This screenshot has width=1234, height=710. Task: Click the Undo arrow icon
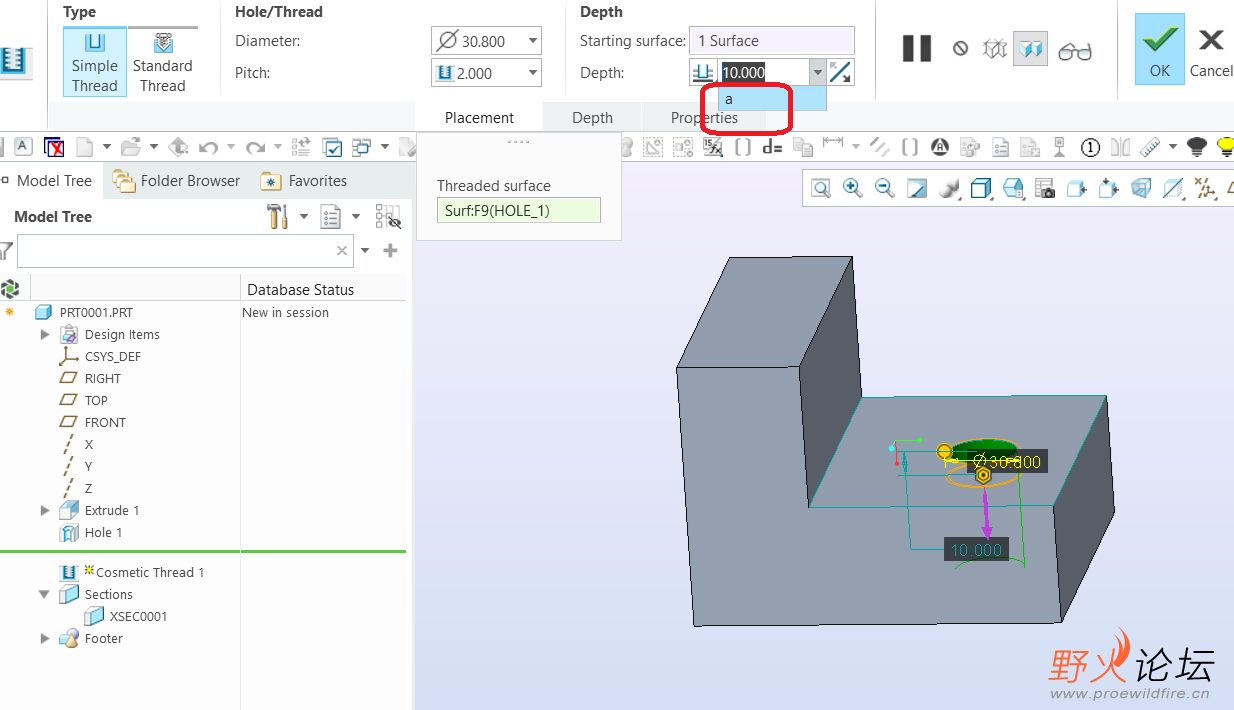click(x=208, y=147)
